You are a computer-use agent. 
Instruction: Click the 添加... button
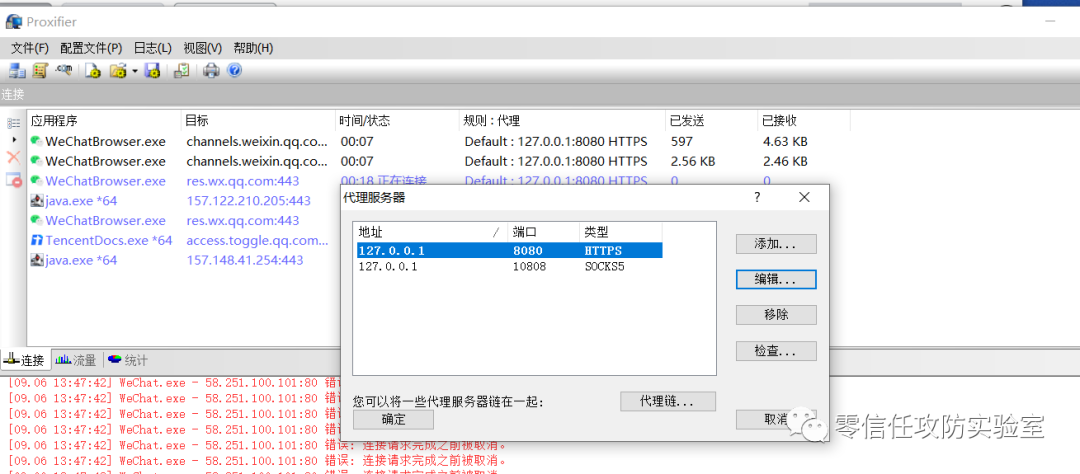click(x=776, y=244)
